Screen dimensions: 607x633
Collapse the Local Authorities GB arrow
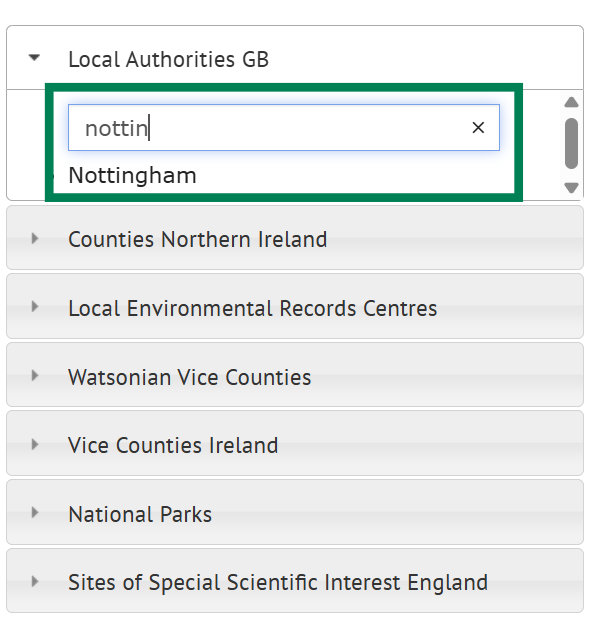click(x=34, y=58)
